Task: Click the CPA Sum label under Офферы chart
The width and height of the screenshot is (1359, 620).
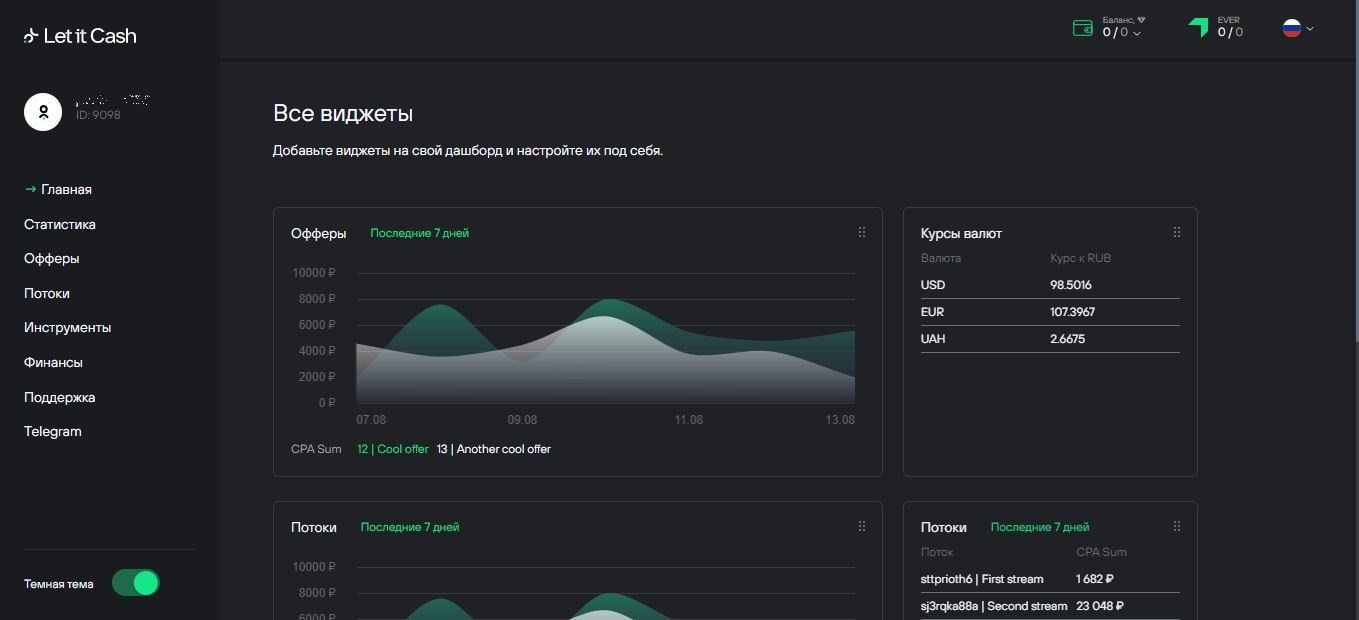Action: click(x=316, y=449)
